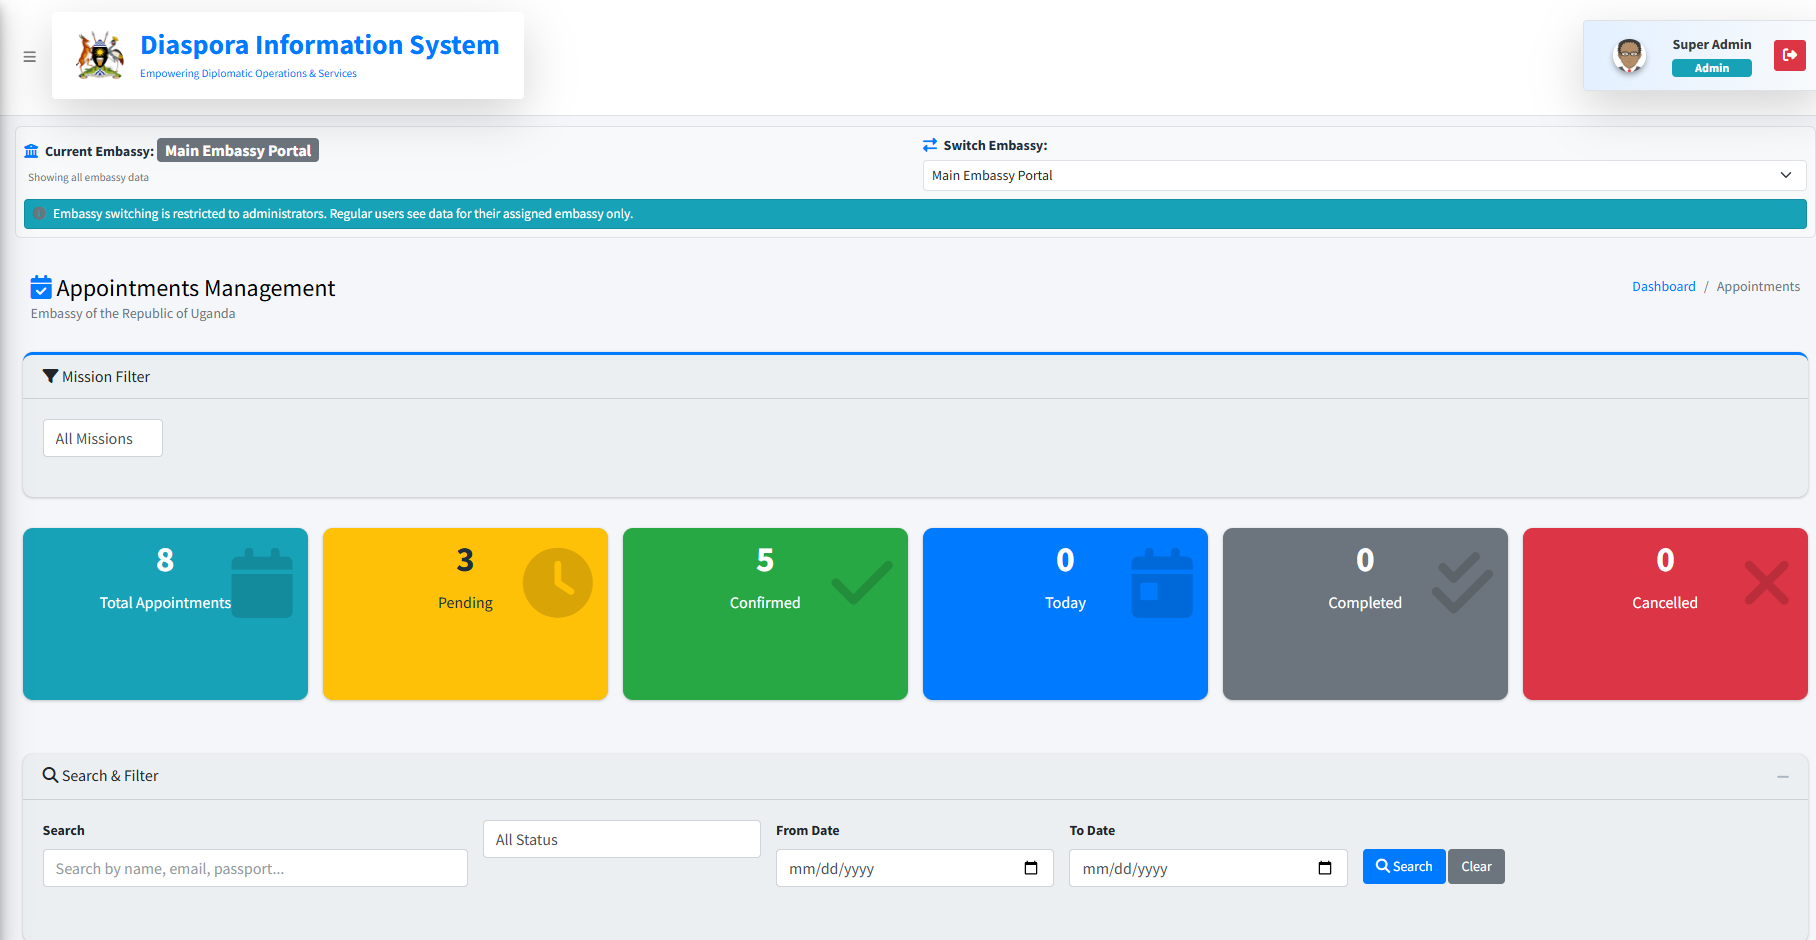Screen dimensions: 1816x940
Task: Click the Switch Embassy arrows icon
Action: (930, 145)
